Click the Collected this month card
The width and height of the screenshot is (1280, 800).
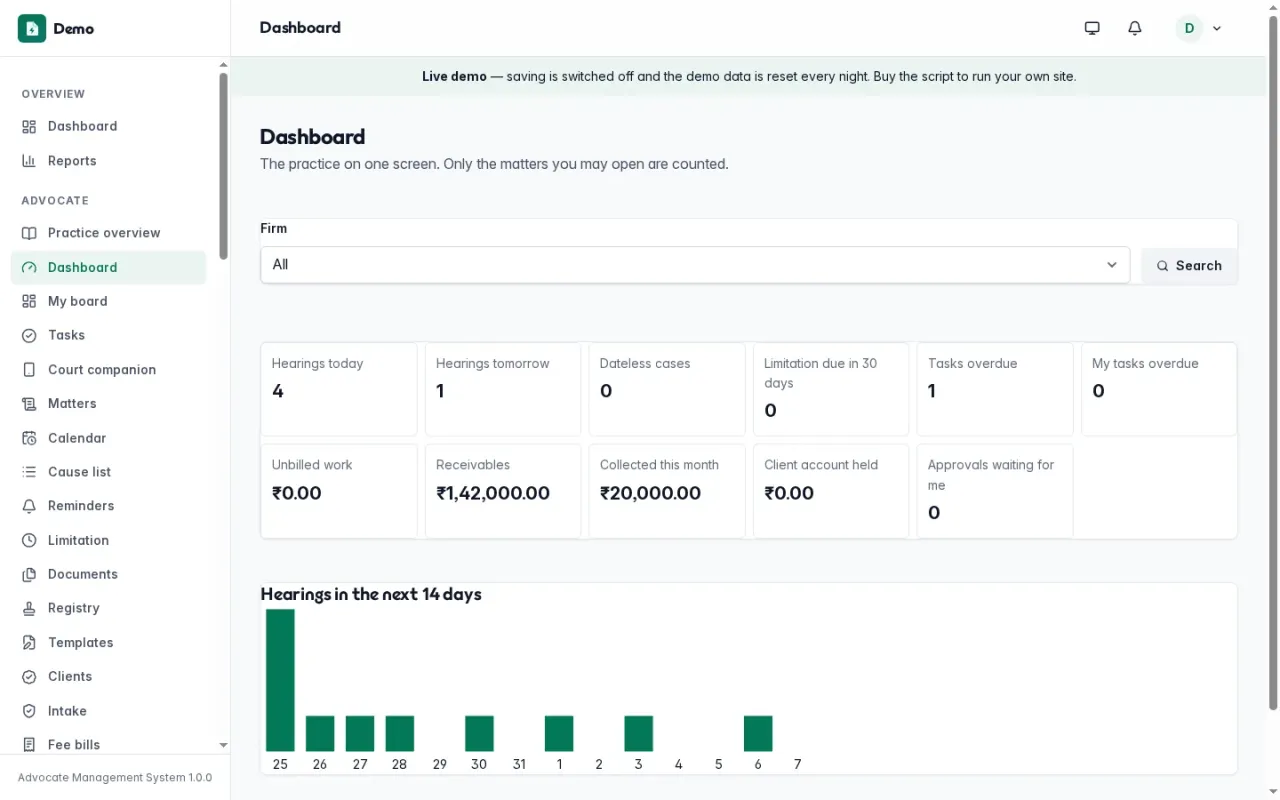click(x=667, y=491)
